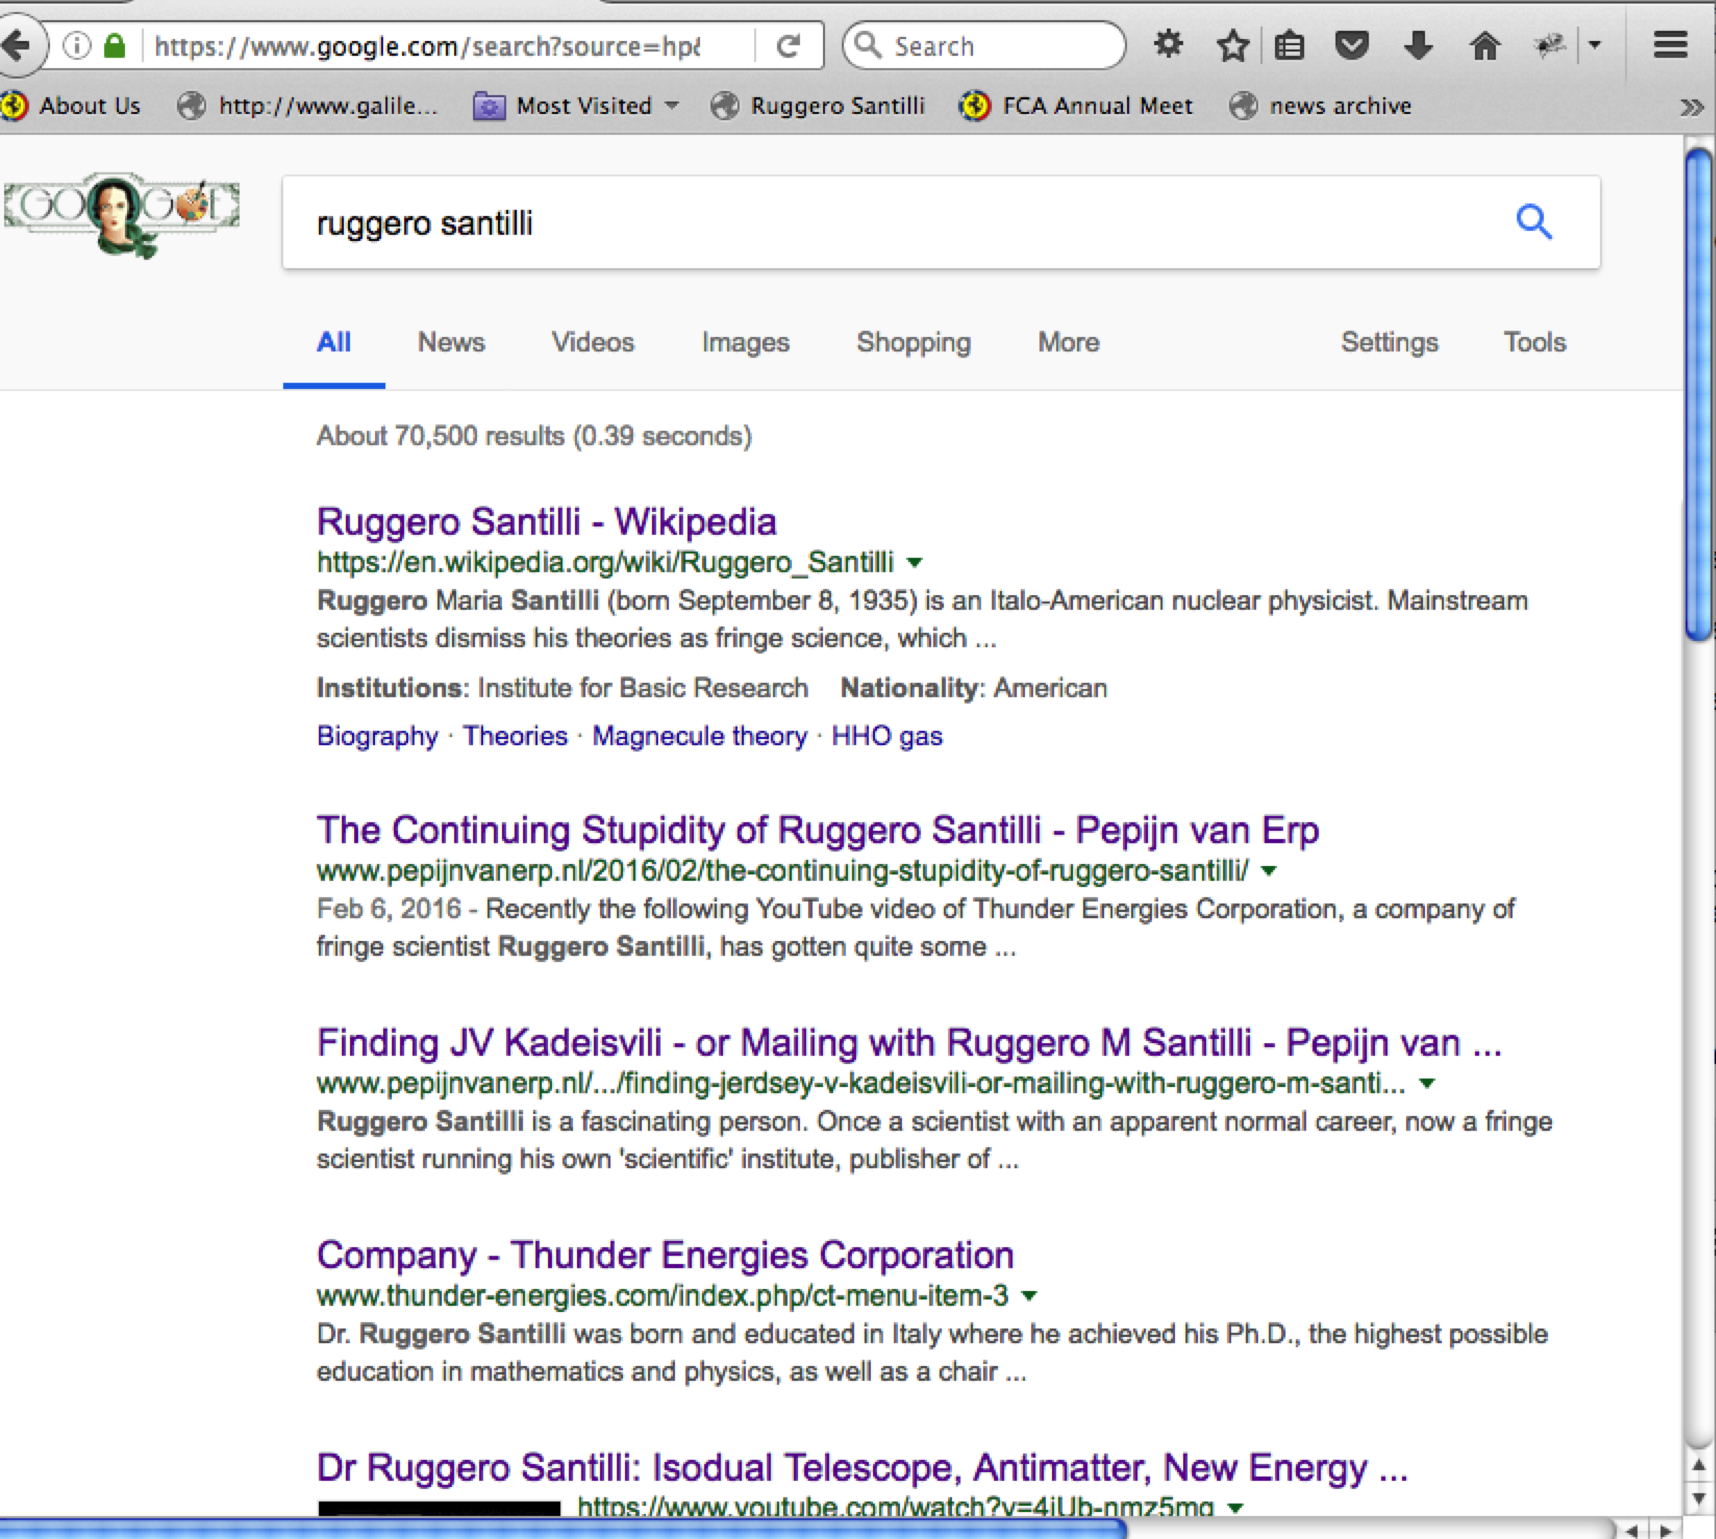
Task: Open Finding JV Kadeisvili result
Action: (x=909, y=1043)
